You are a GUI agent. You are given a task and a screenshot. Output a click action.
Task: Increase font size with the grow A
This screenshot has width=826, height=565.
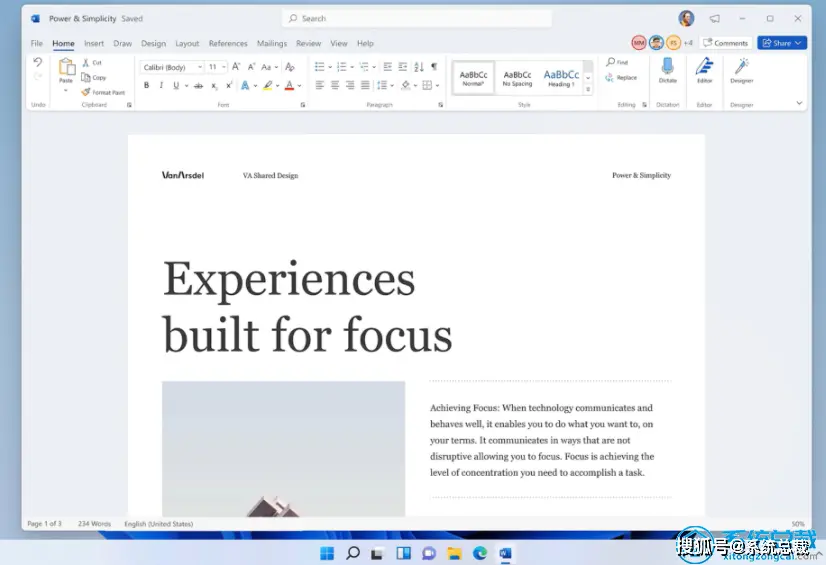[x=236, y=67]
